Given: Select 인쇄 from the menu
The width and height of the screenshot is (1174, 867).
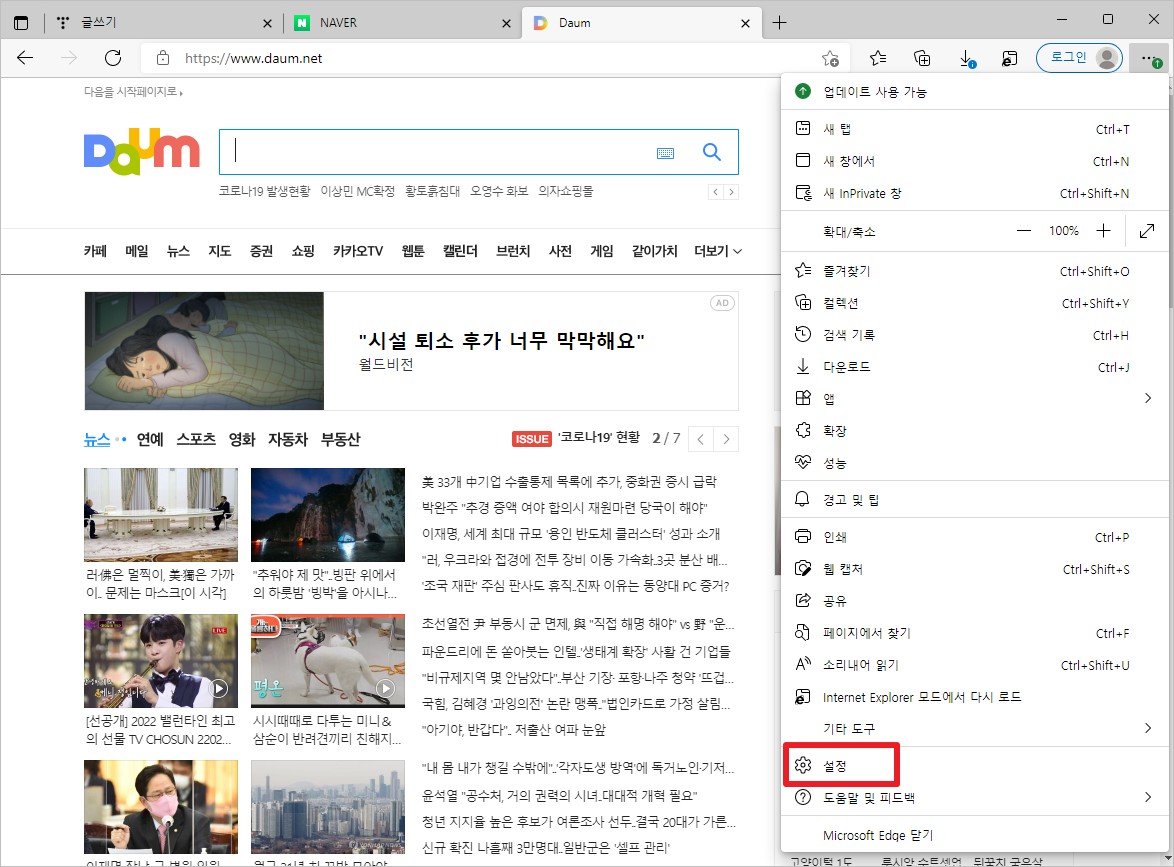Looking at the screenshot, I should [974, 537].
